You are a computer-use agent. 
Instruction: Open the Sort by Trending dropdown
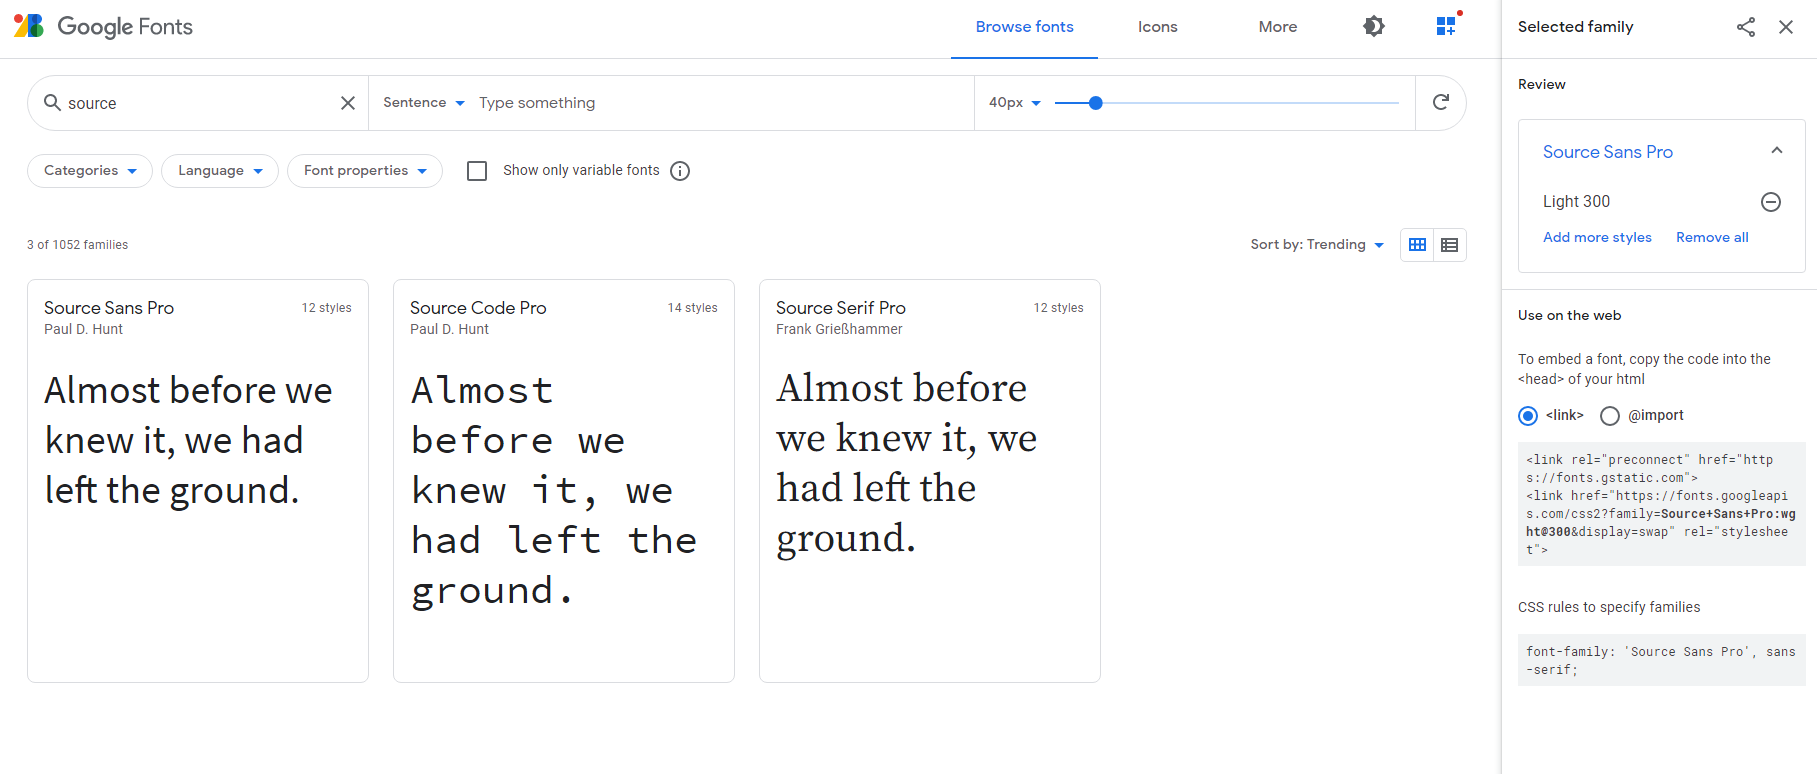[x=1317, y=245]
